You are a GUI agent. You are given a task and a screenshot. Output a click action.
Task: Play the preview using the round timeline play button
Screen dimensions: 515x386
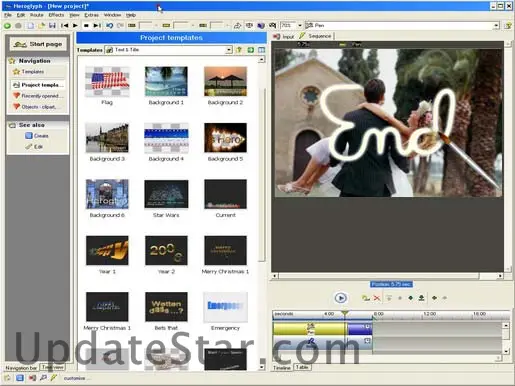click(340, 298)
